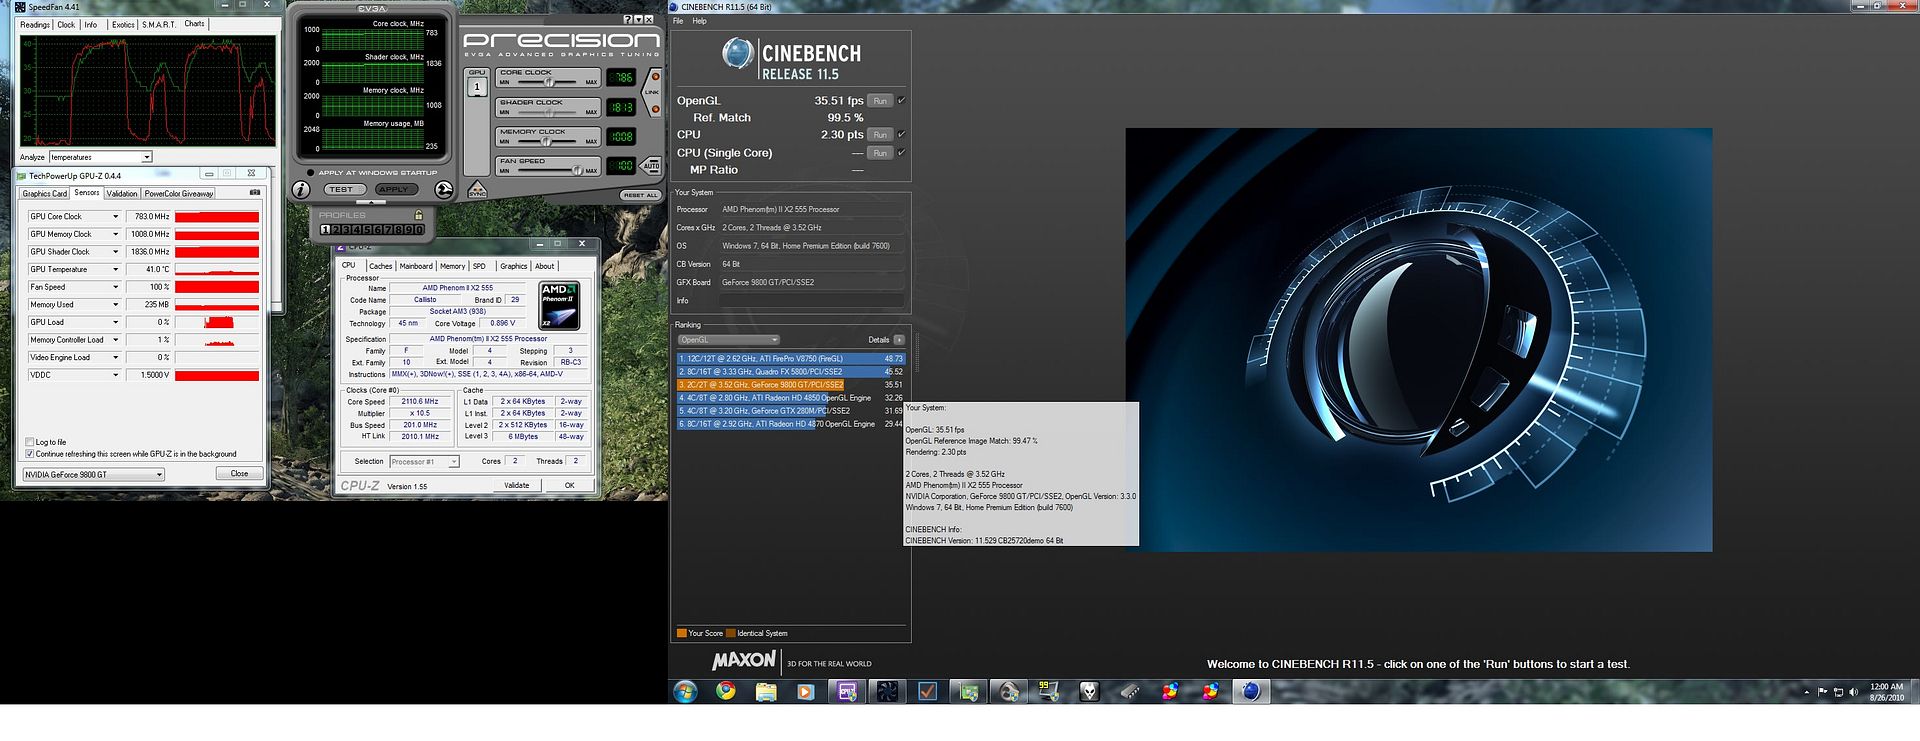1920x741 pixels.
Task: Open the S.M.A.R.T. tab in SpeedFan
Action: (159, 25)
